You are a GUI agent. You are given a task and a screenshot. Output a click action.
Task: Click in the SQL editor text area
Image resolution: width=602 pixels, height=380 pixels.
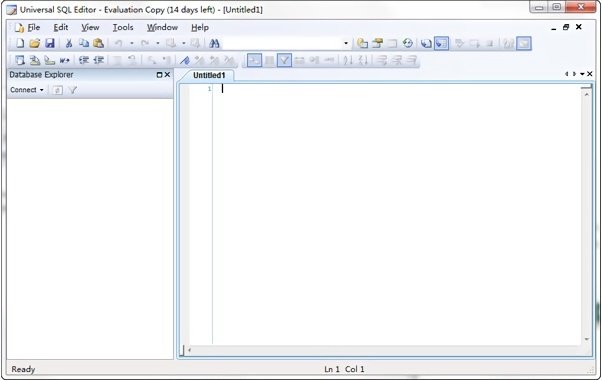(x=397, y=215)
